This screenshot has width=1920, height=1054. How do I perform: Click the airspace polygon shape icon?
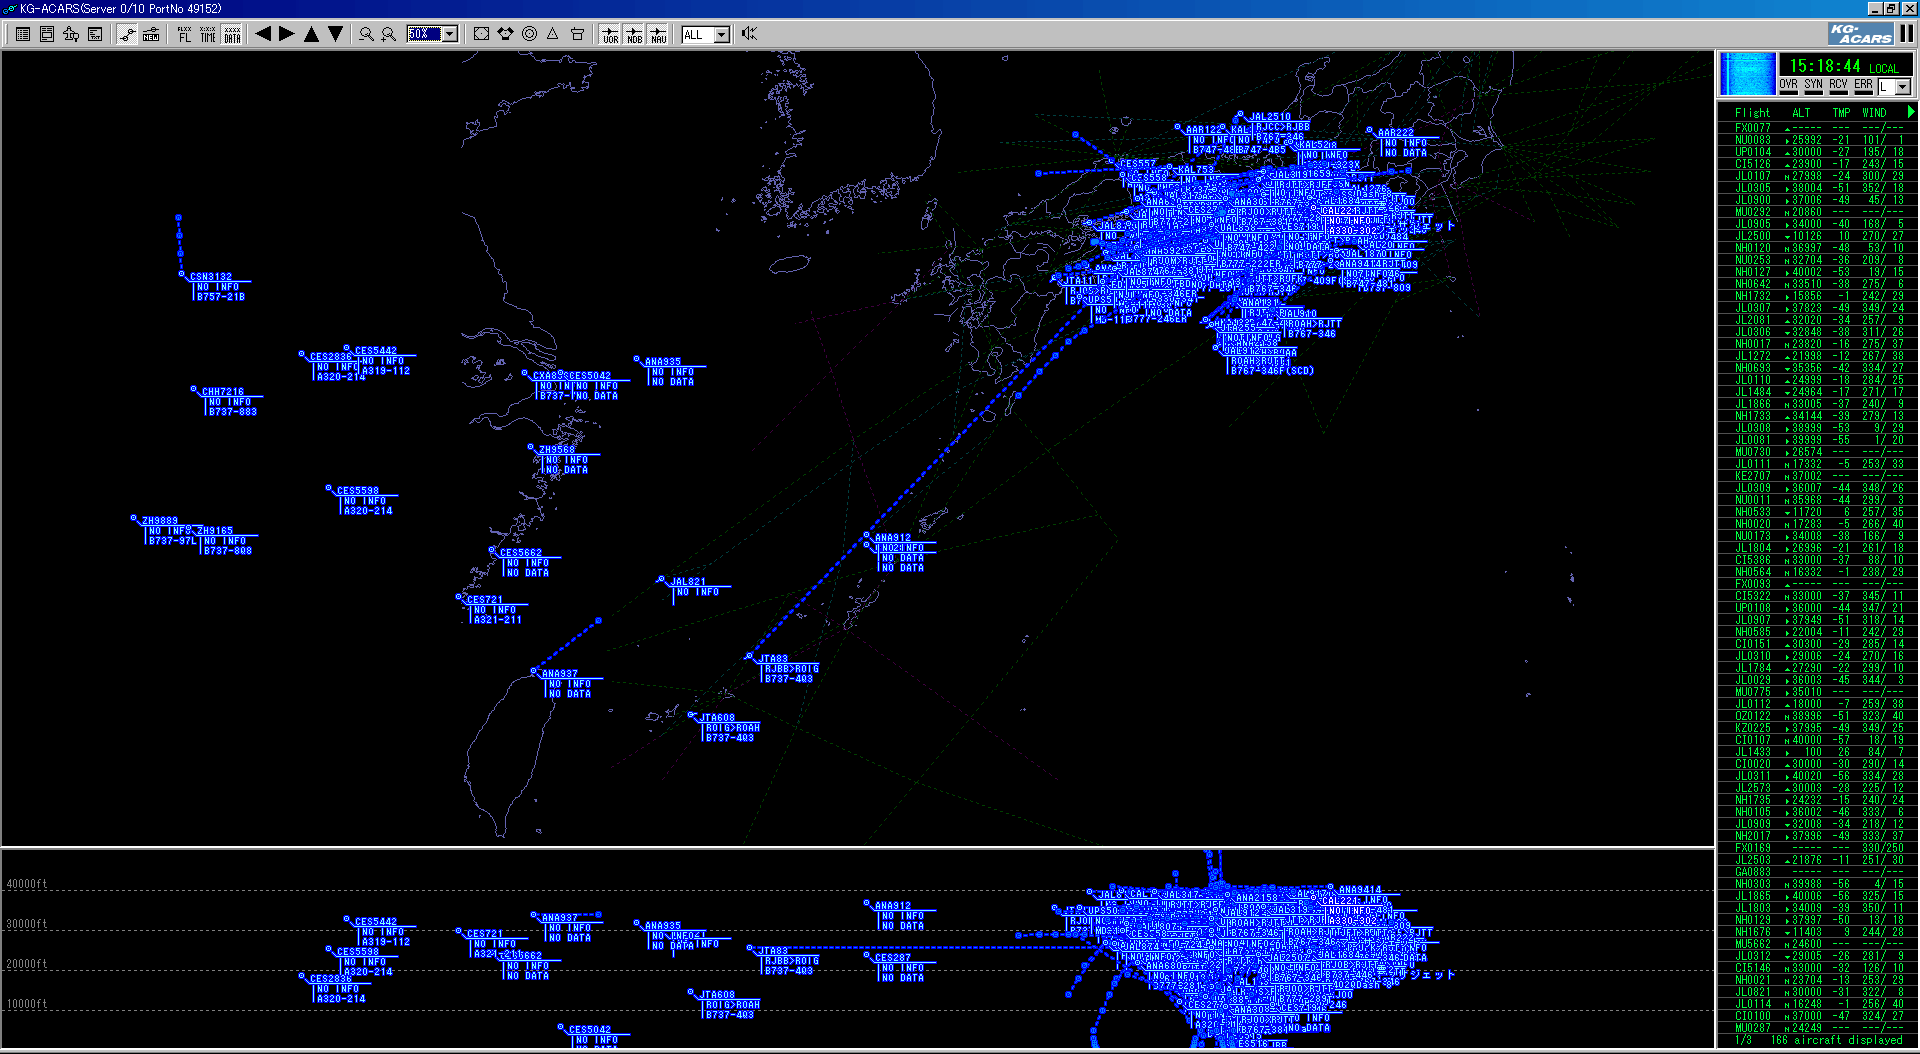coord(505,34)
